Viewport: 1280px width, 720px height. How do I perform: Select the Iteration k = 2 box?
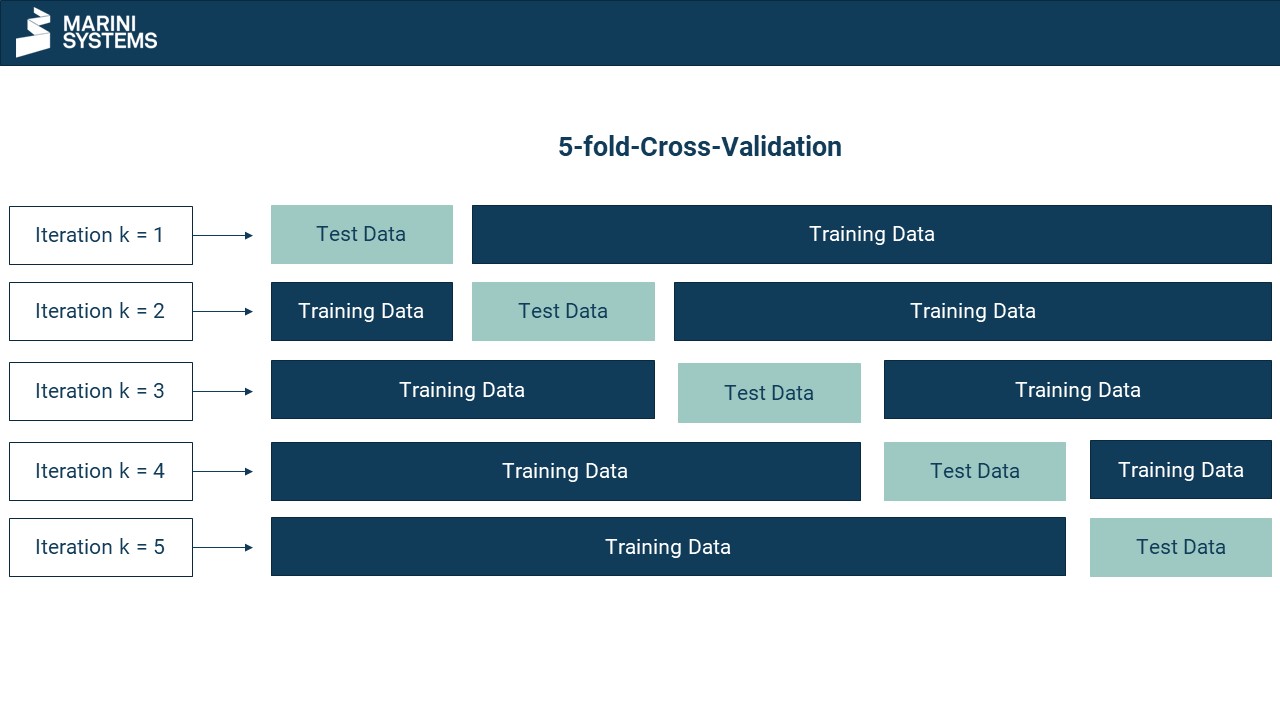(101, 312)
